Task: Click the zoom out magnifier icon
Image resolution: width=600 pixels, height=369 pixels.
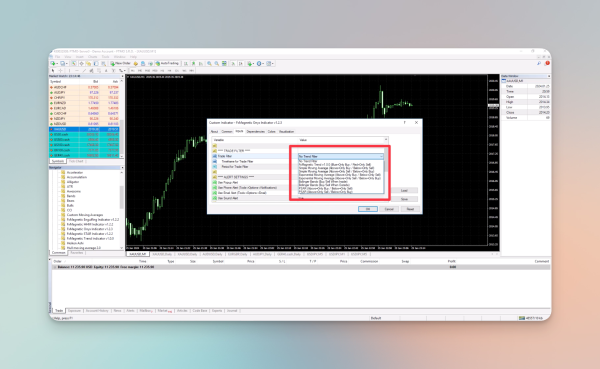Action: pyautogui.click(x=217, y=64)
